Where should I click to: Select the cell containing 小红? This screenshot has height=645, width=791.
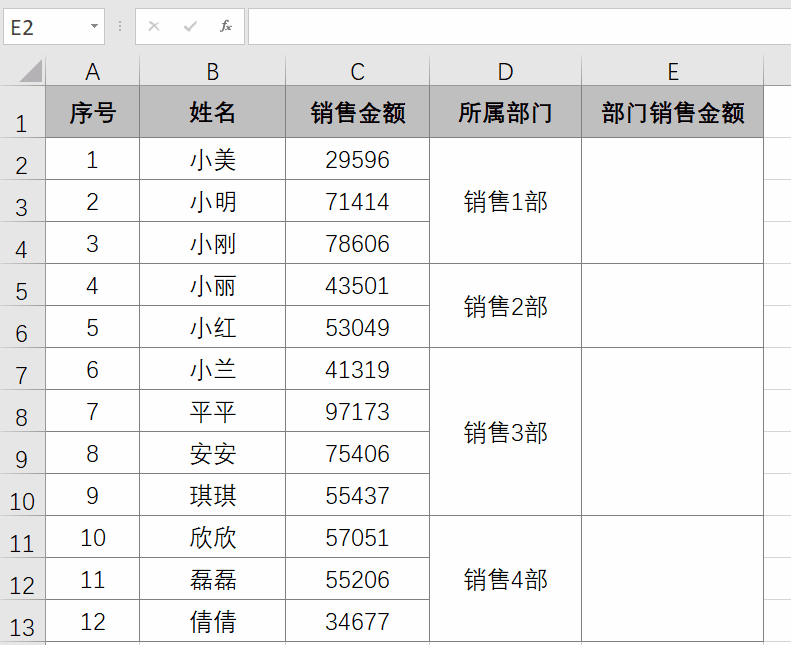212,327
